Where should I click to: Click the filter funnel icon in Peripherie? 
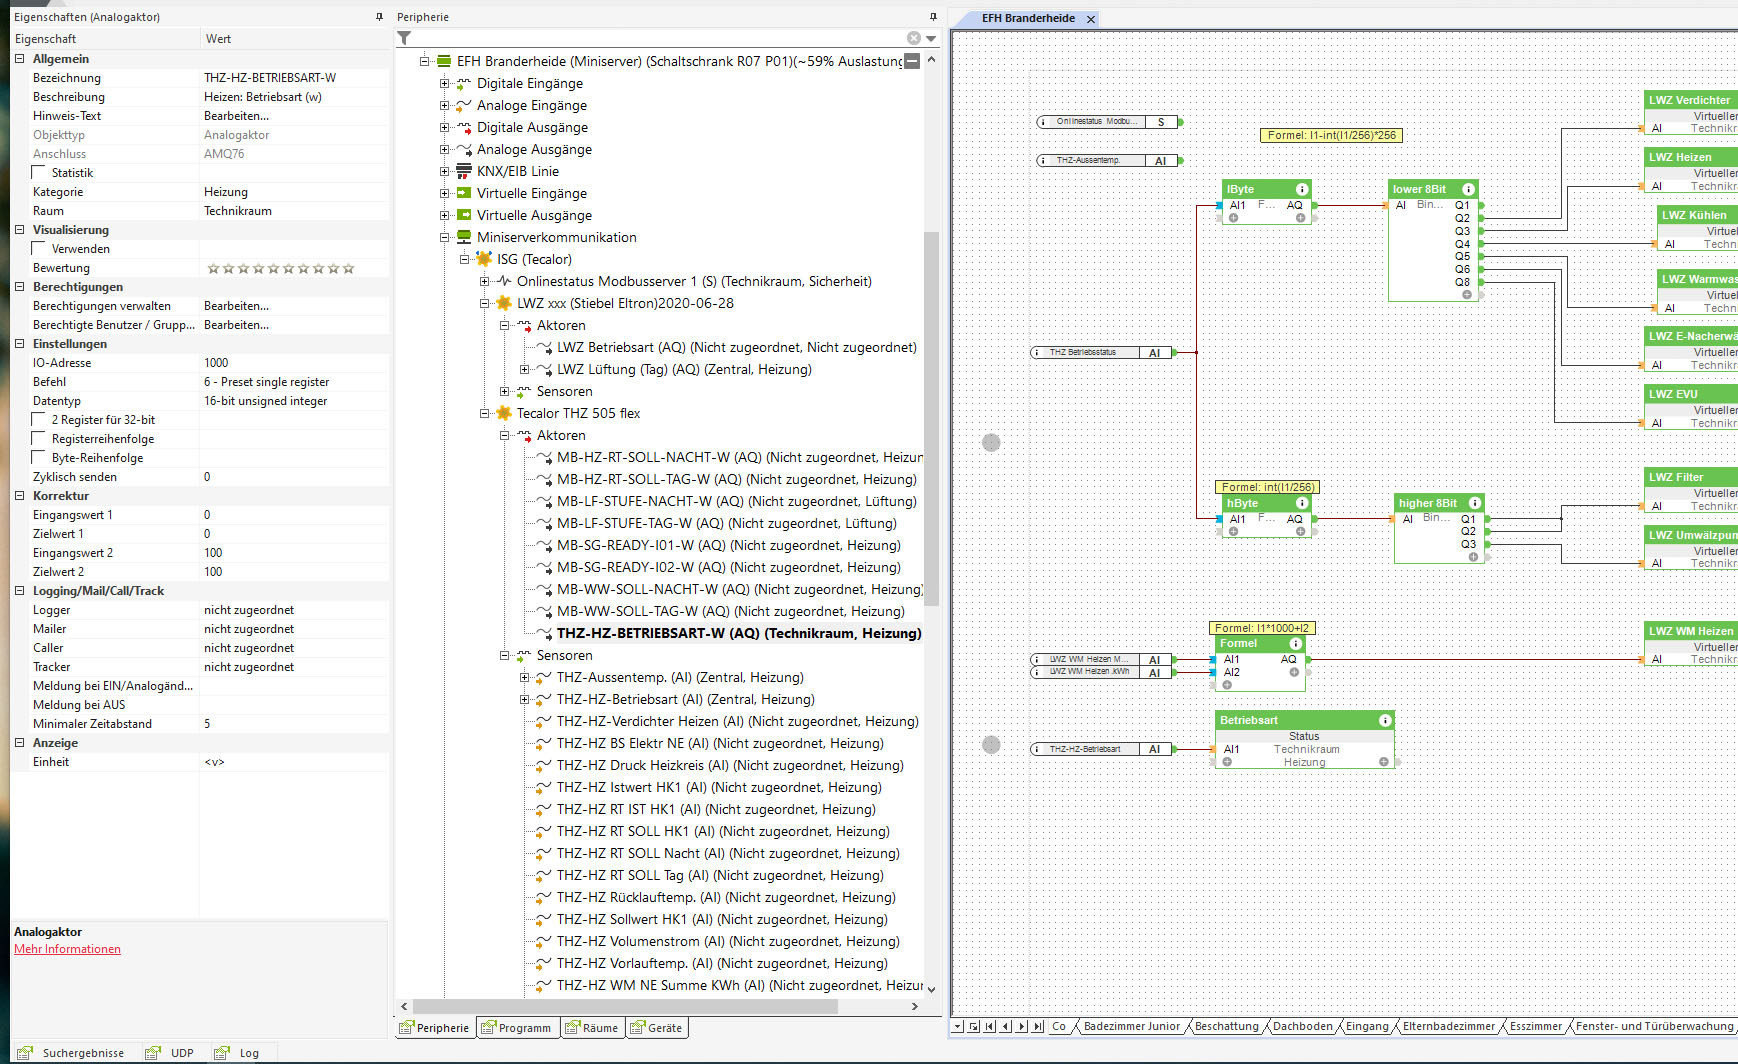404,38
